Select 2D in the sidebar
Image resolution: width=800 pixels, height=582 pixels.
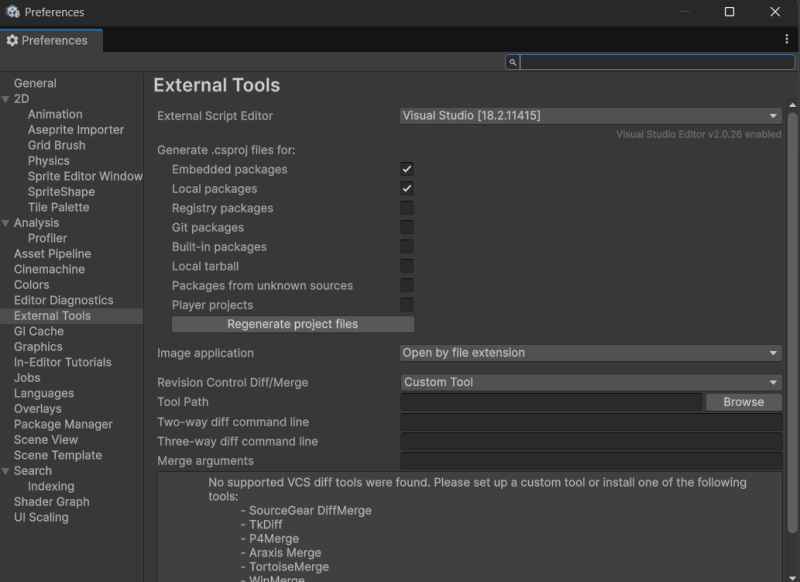(x=21, y=99)
